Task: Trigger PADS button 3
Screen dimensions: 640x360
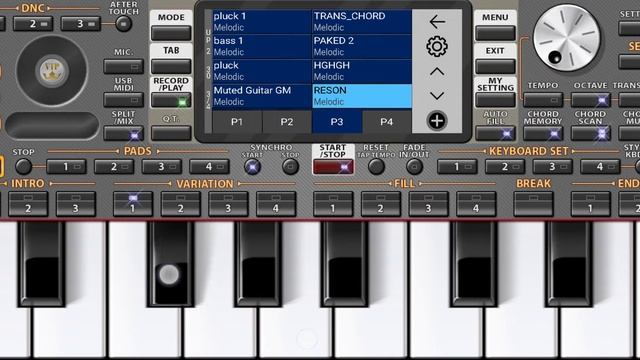Action: tap(162, 167)
